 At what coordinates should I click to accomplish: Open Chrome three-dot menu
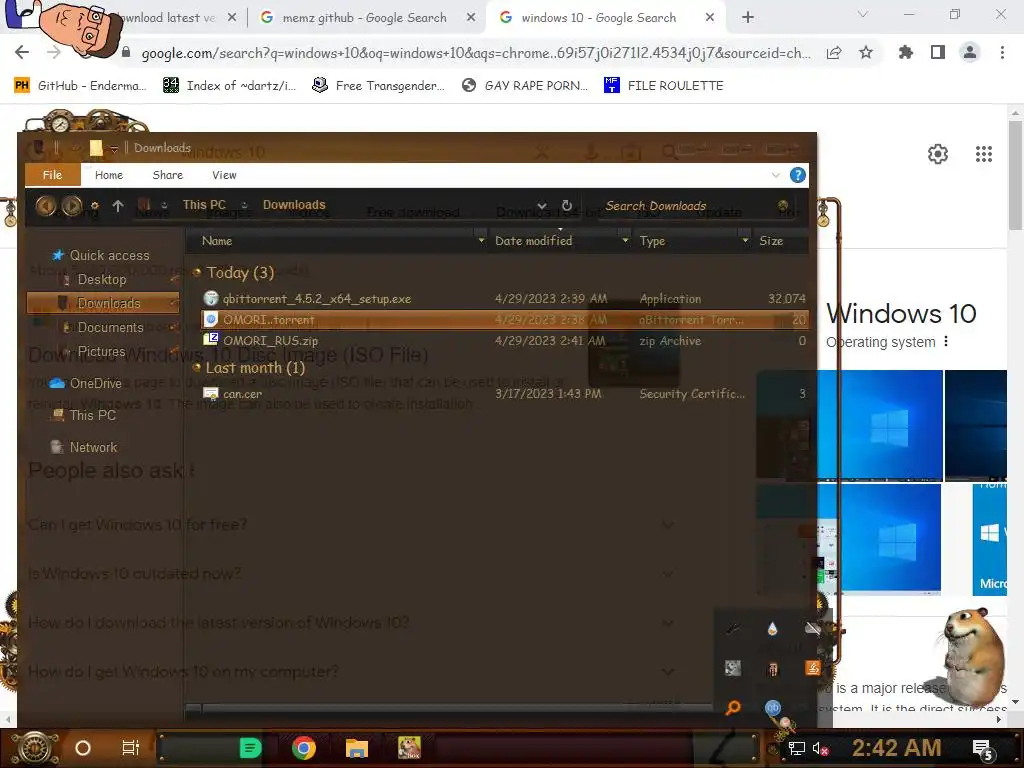pyautogui.click(x=1002, y=52)
